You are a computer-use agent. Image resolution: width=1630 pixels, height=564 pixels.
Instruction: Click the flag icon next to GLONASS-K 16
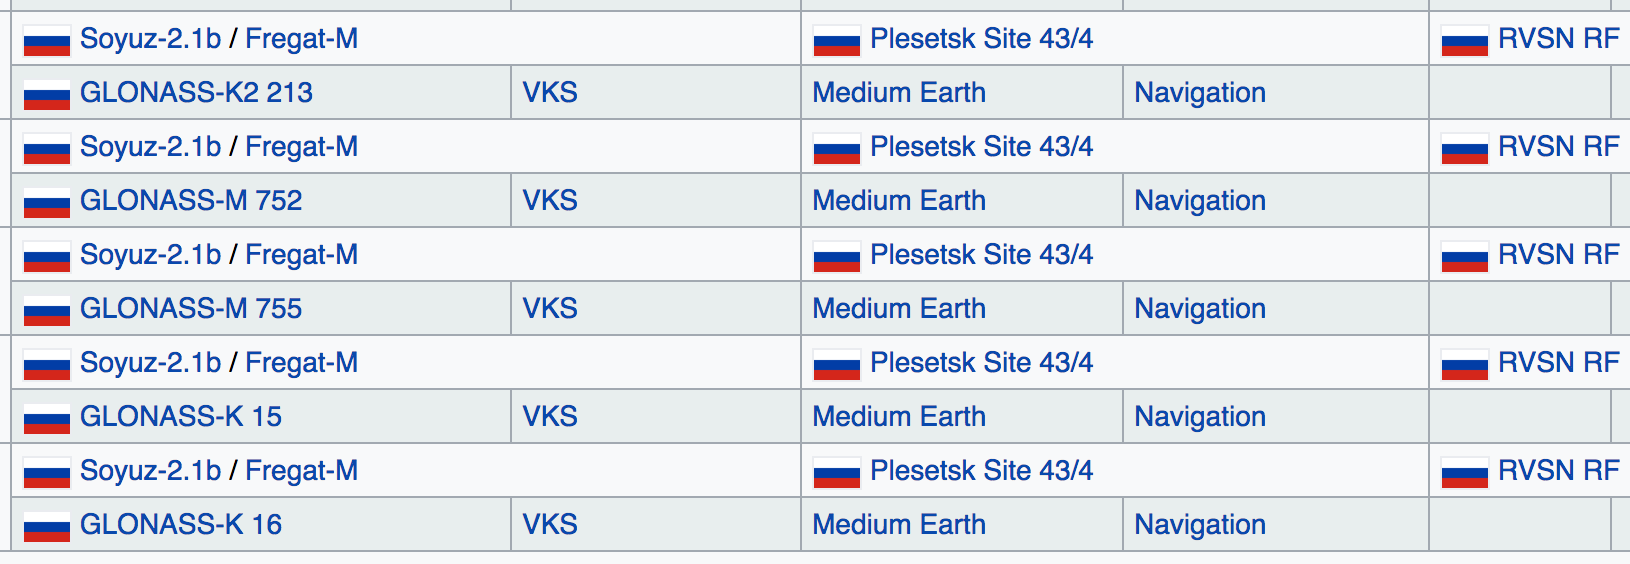click(x=47, y=527)
